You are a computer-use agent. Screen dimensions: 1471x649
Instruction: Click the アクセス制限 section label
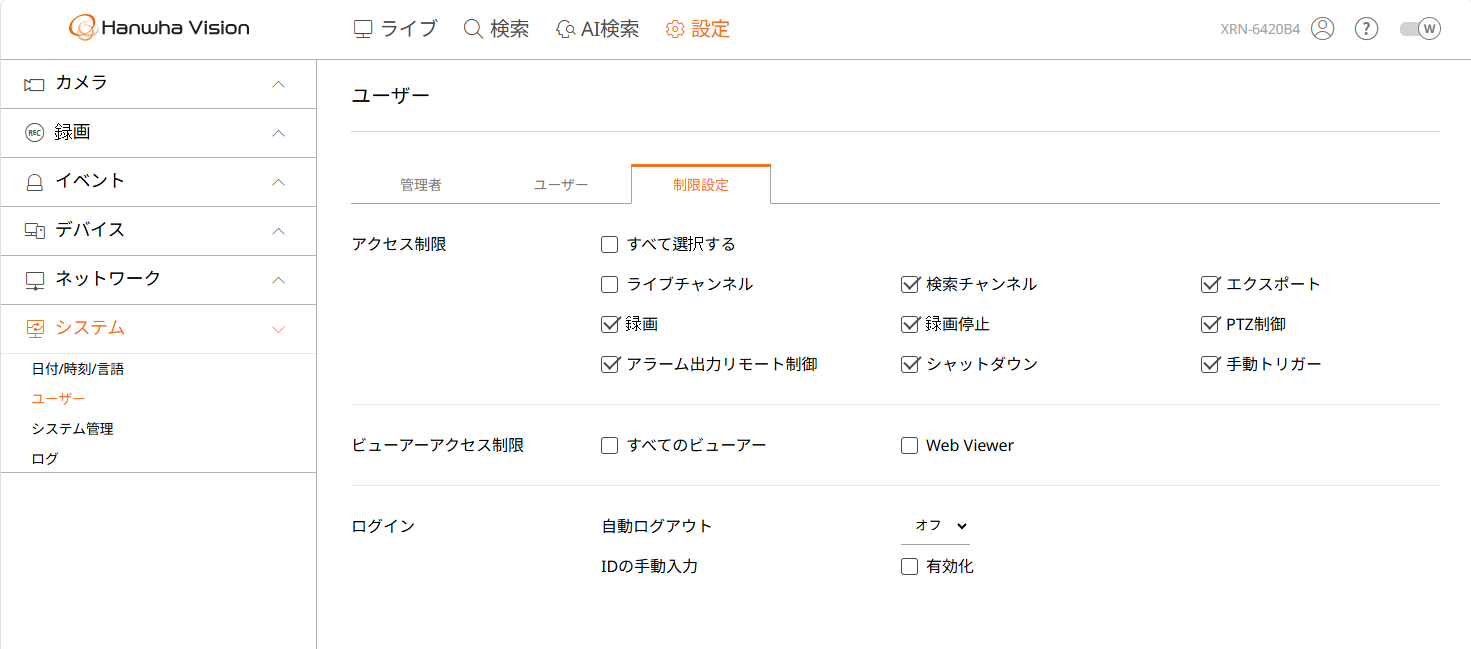pyautogui.click(x=400, y=245)
